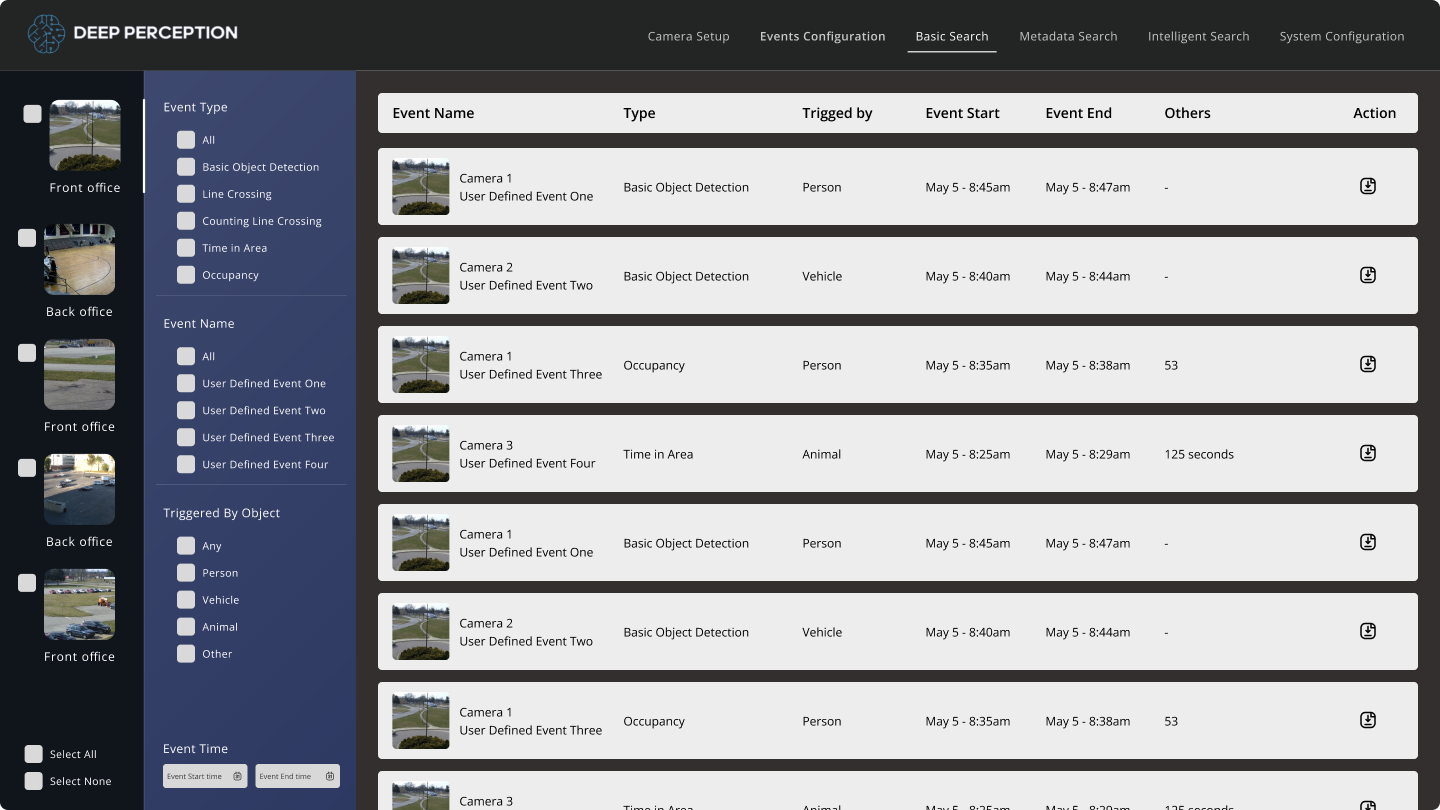Click Select All for cameras
The image size is (1440, 810).
coord(34,754)
